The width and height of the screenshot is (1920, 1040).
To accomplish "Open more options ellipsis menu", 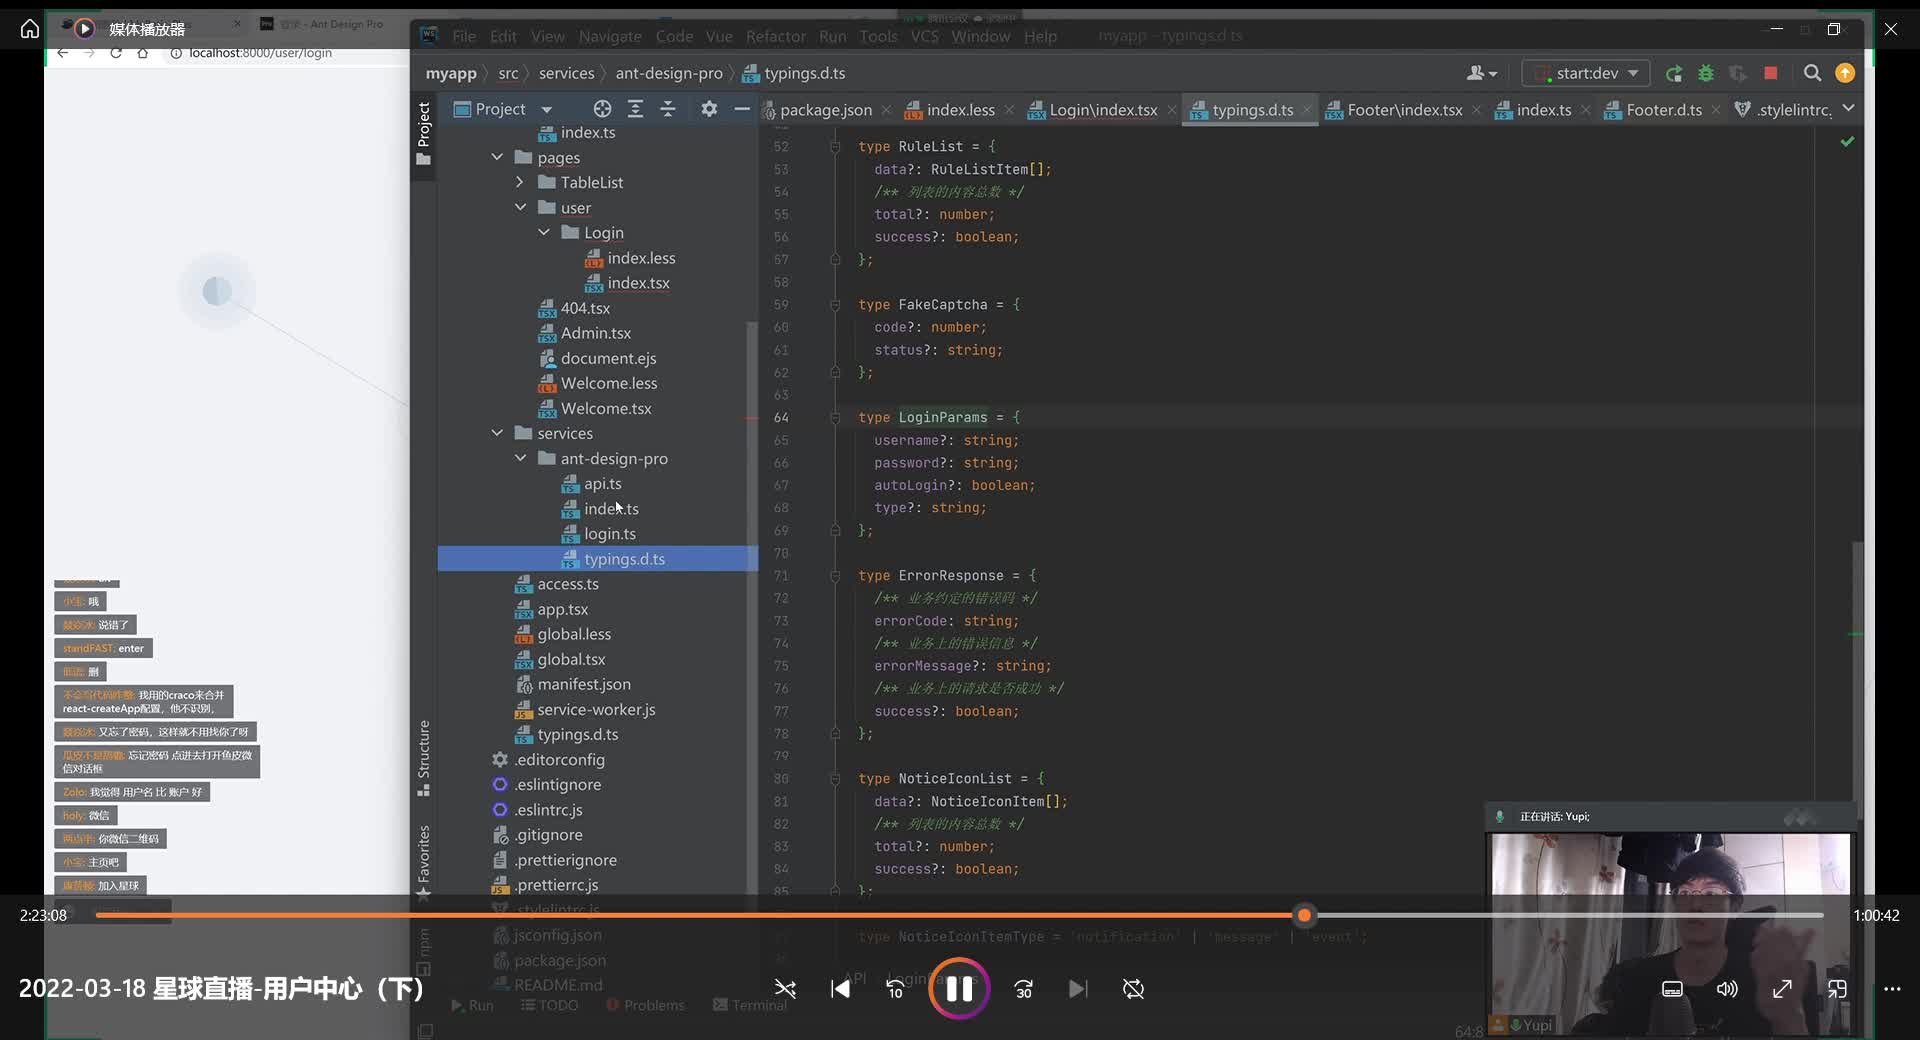I will pyautogui.click(x=1892, y=989).
